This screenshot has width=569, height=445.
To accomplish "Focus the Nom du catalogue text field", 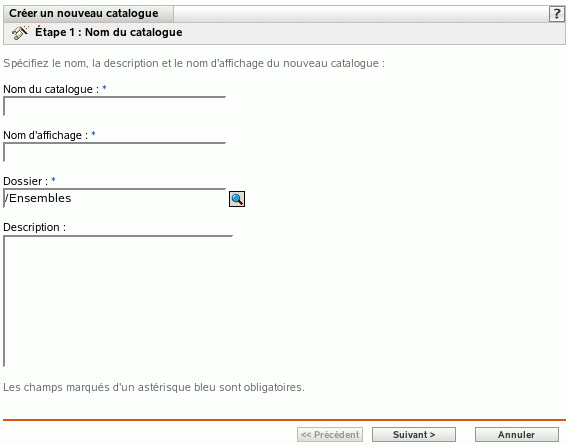I will tap(115, 106).
